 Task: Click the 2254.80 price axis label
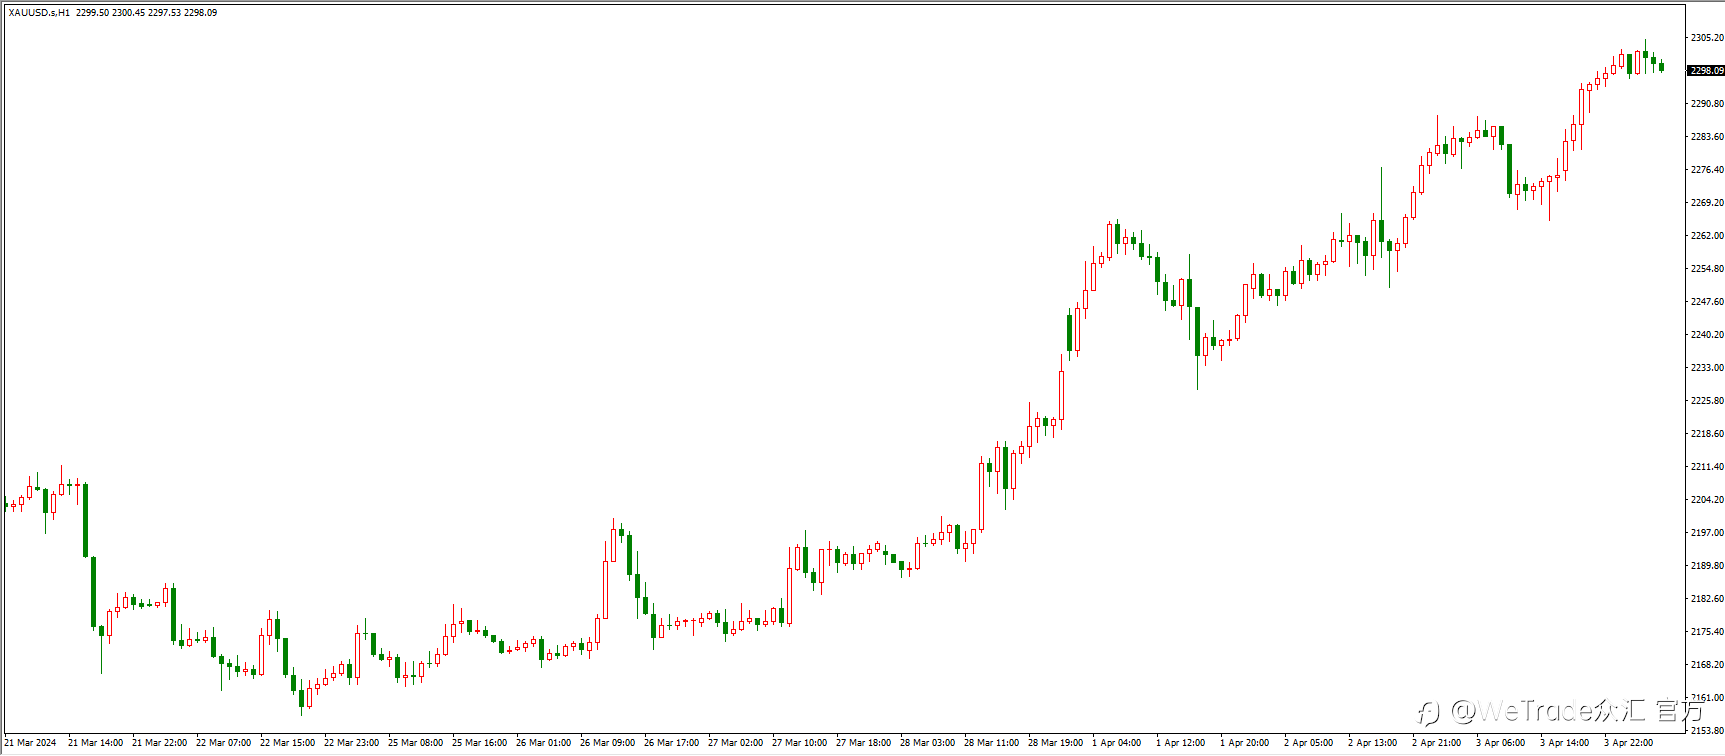pyautogui.click(x=1707, y=269)
